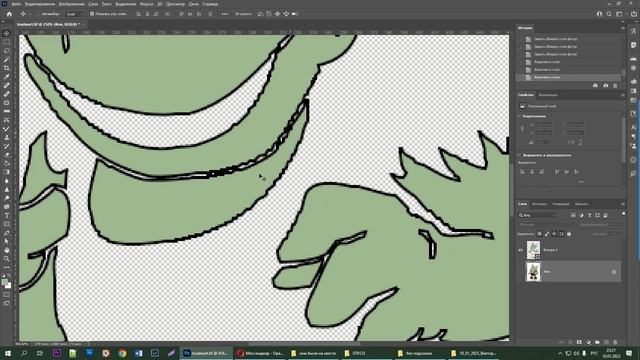Select the Eyedropper tool
640x360 pixels.
tap(7, 77)
